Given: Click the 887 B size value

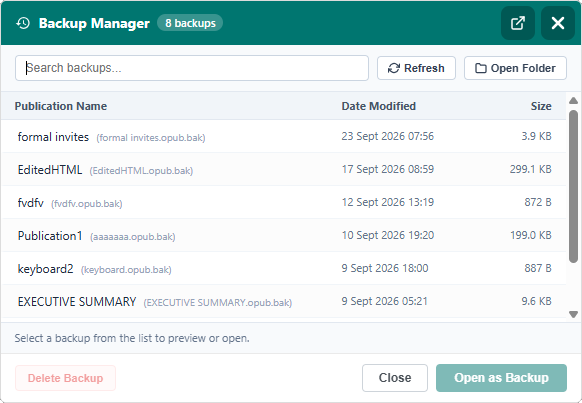Looking at the screenshot, I should (x=538, y=268).
